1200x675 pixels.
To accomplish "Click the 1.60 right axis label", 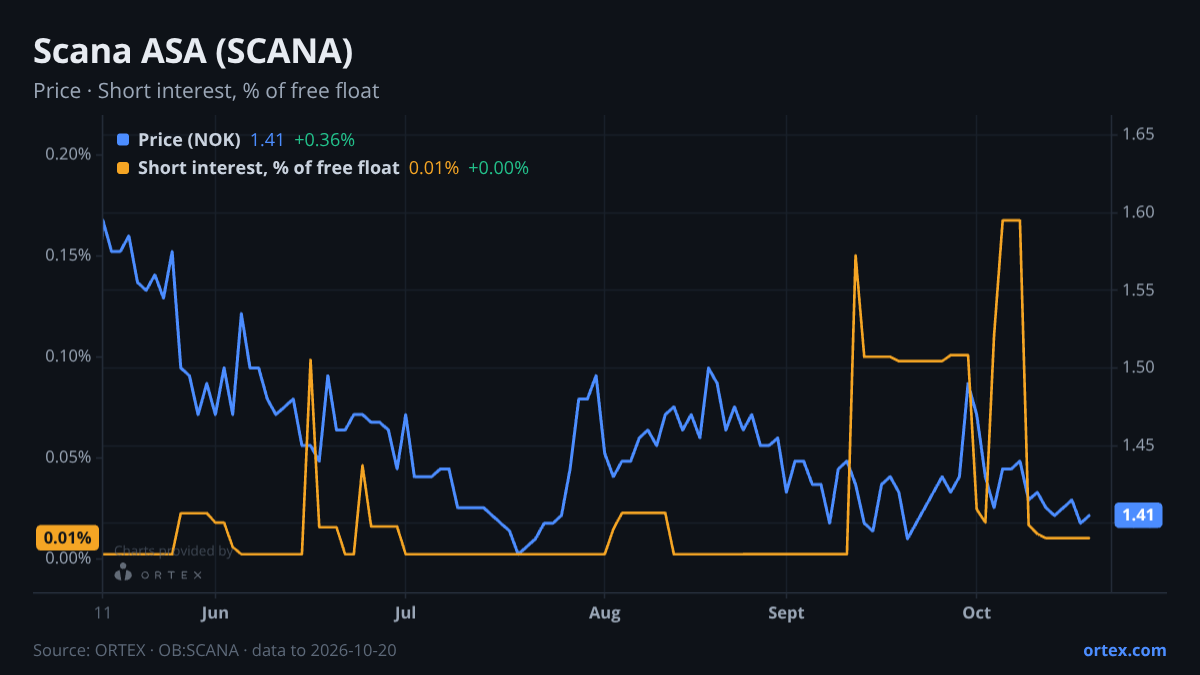I will [x=1139, y=212].
